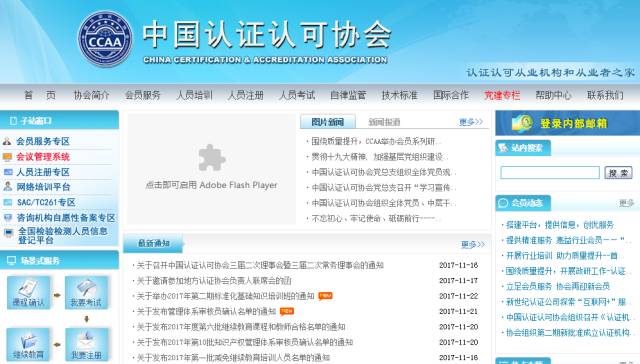Click the 人员注册专区 icon

8,172
